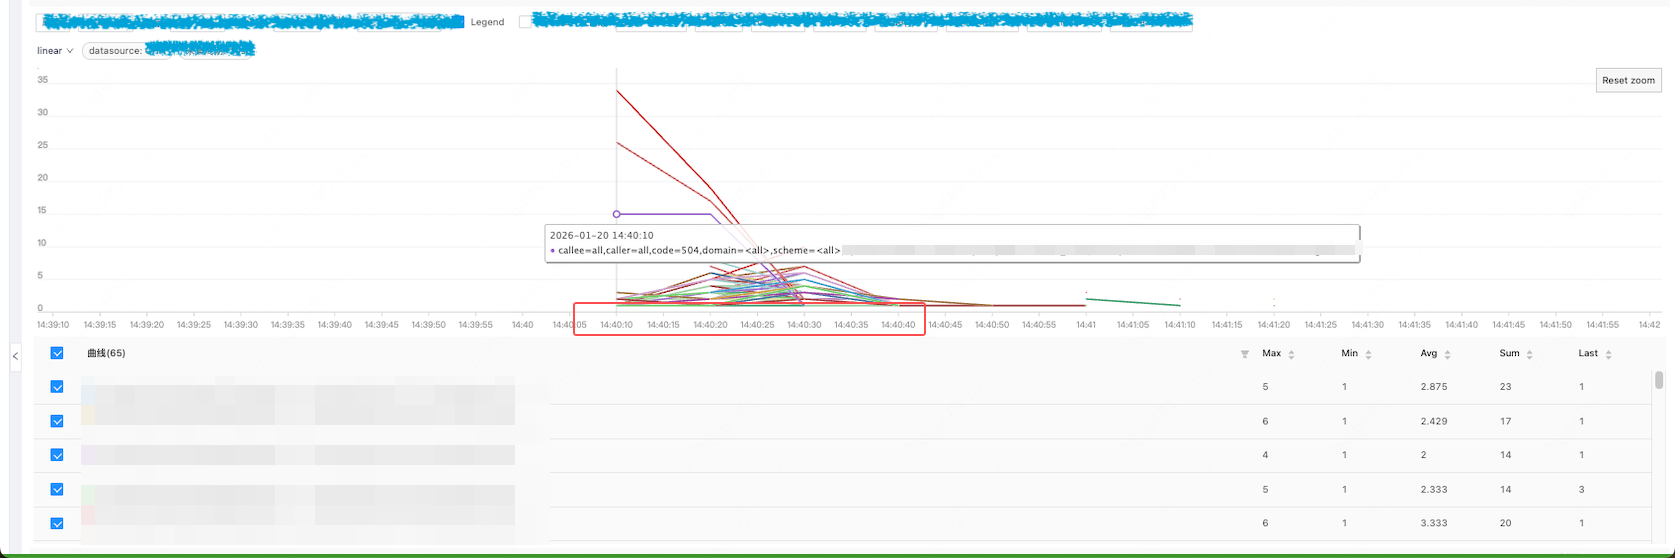Tick the checkbox right of Legend
The image size is (1675, 558).
point(525,22)
